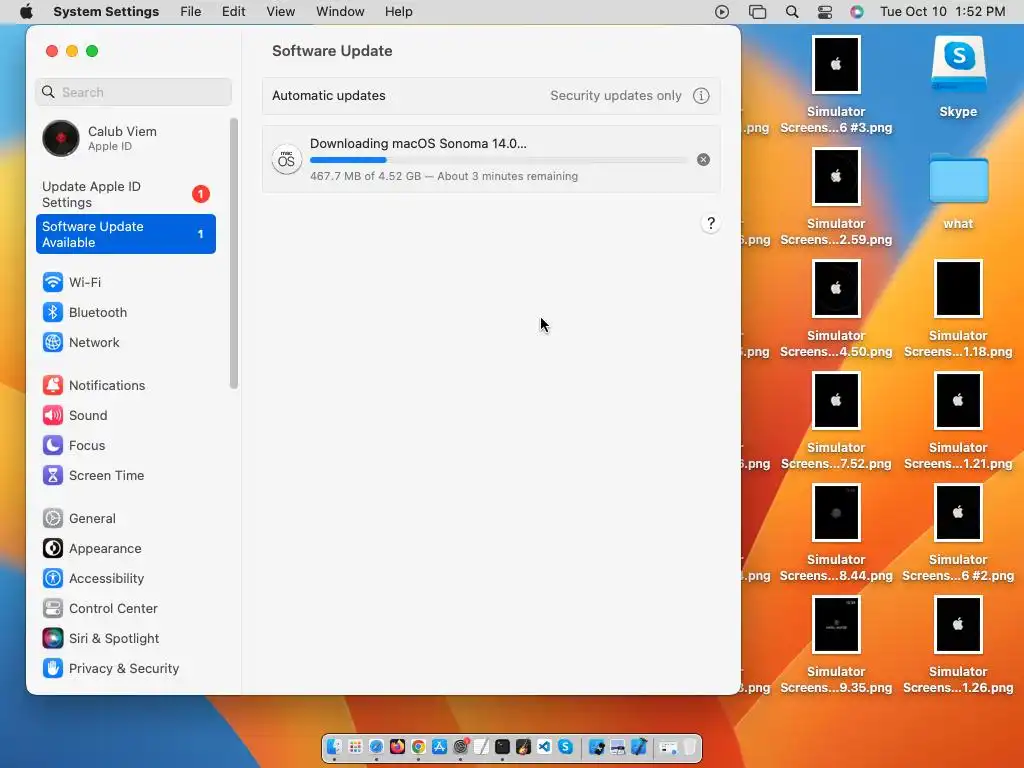
Task: Open Control Center from menu bar
Action: point(825,12)
